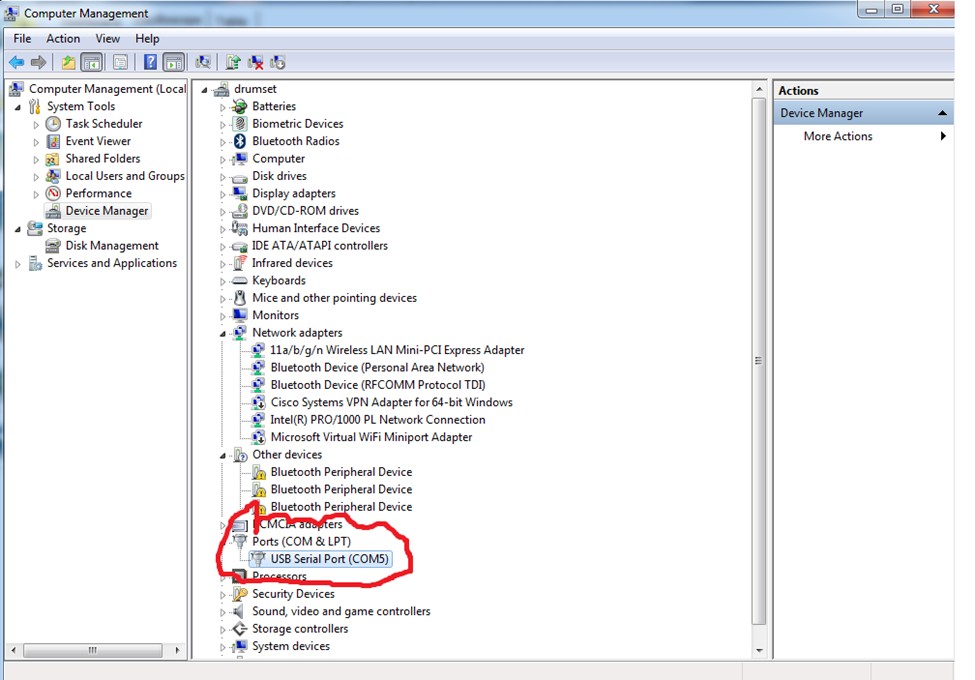
Task: Click the gray Forward arrow in toolbar
Action: (x=39, y=62)
